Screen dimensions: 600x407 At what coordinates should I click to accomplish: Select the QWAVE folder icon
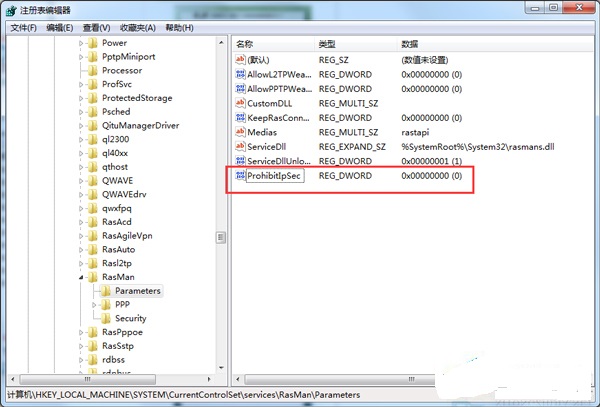pyautogui.click(x=93, y=181)
